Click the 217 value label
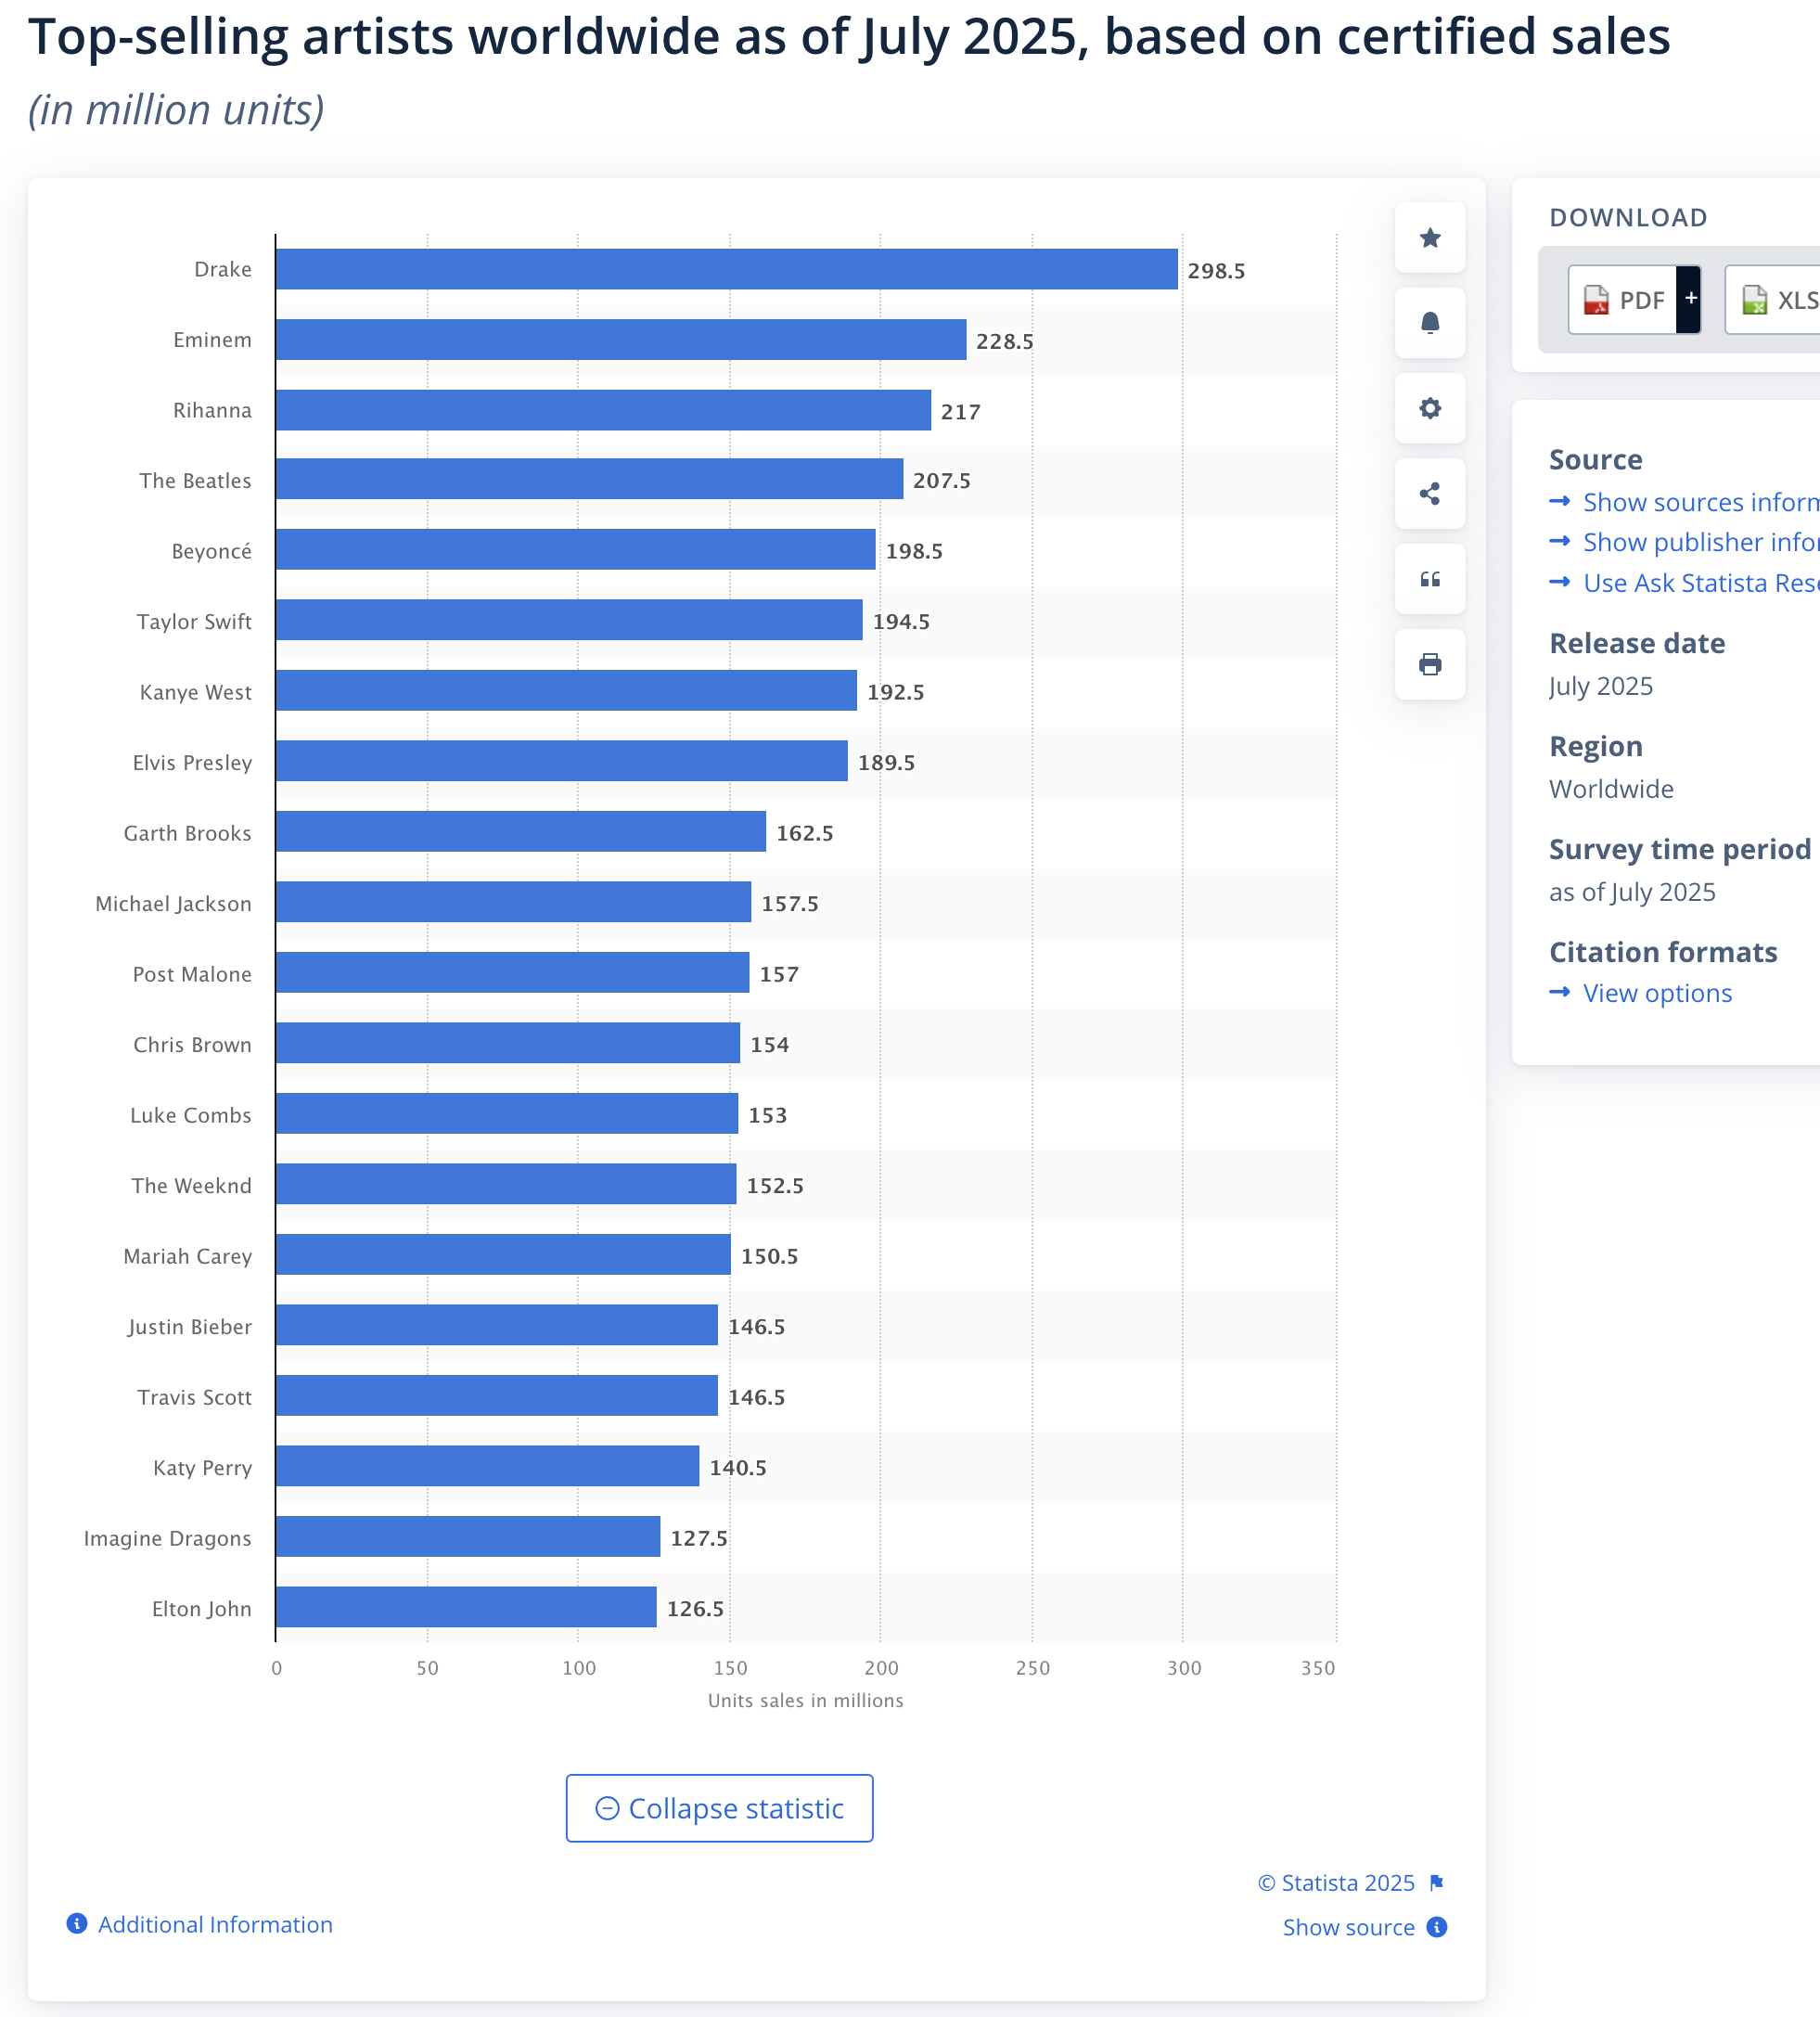The image size is (1820, 2017). (960, 412)
